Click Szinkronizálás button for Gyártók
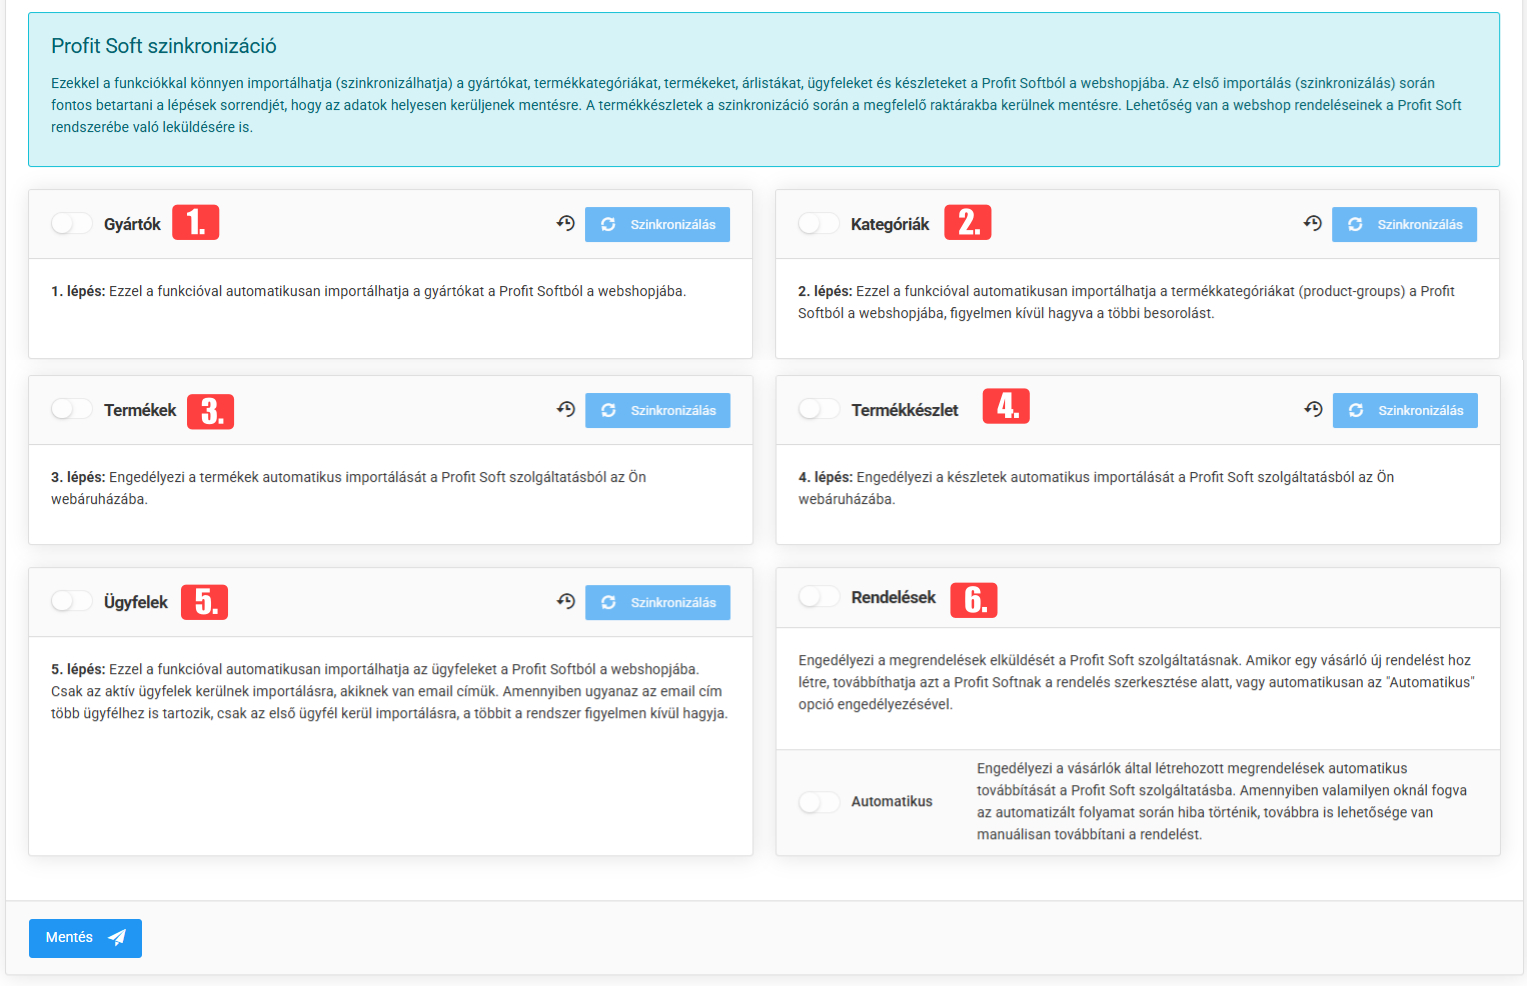This screenshot has height=986, width=1527. coord(657,224)
